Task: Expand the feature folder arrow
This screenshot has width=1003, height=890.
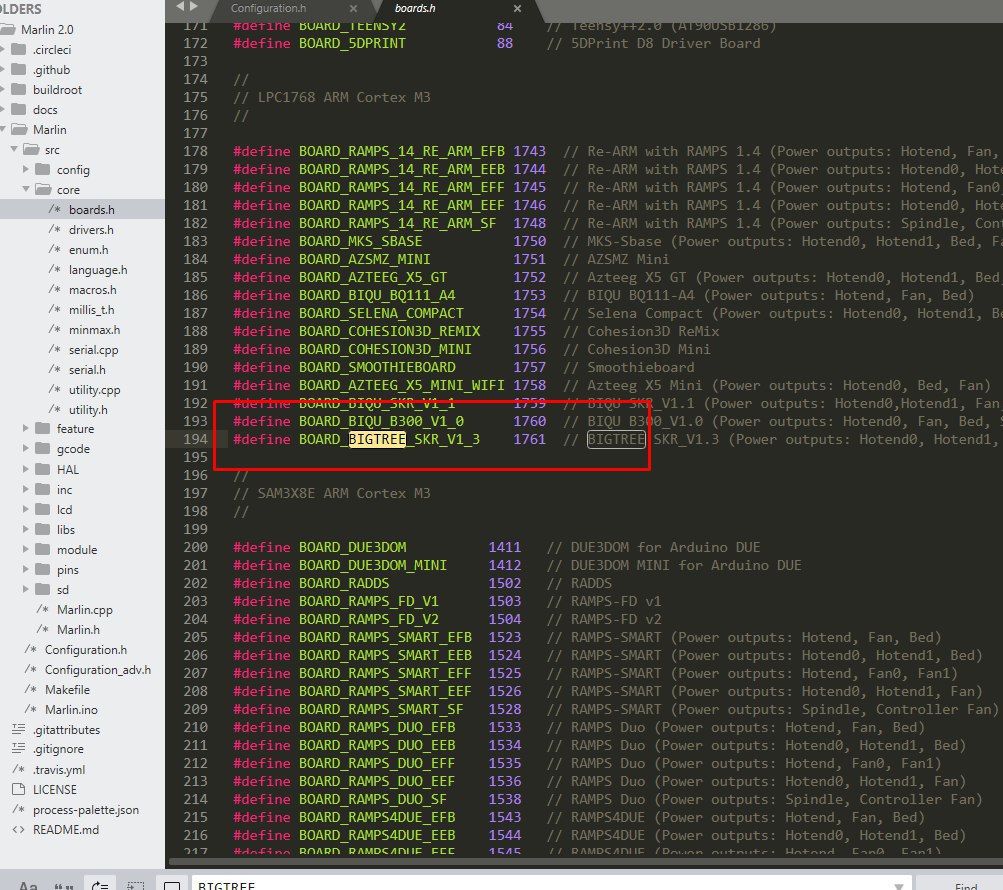Action: 26,428
